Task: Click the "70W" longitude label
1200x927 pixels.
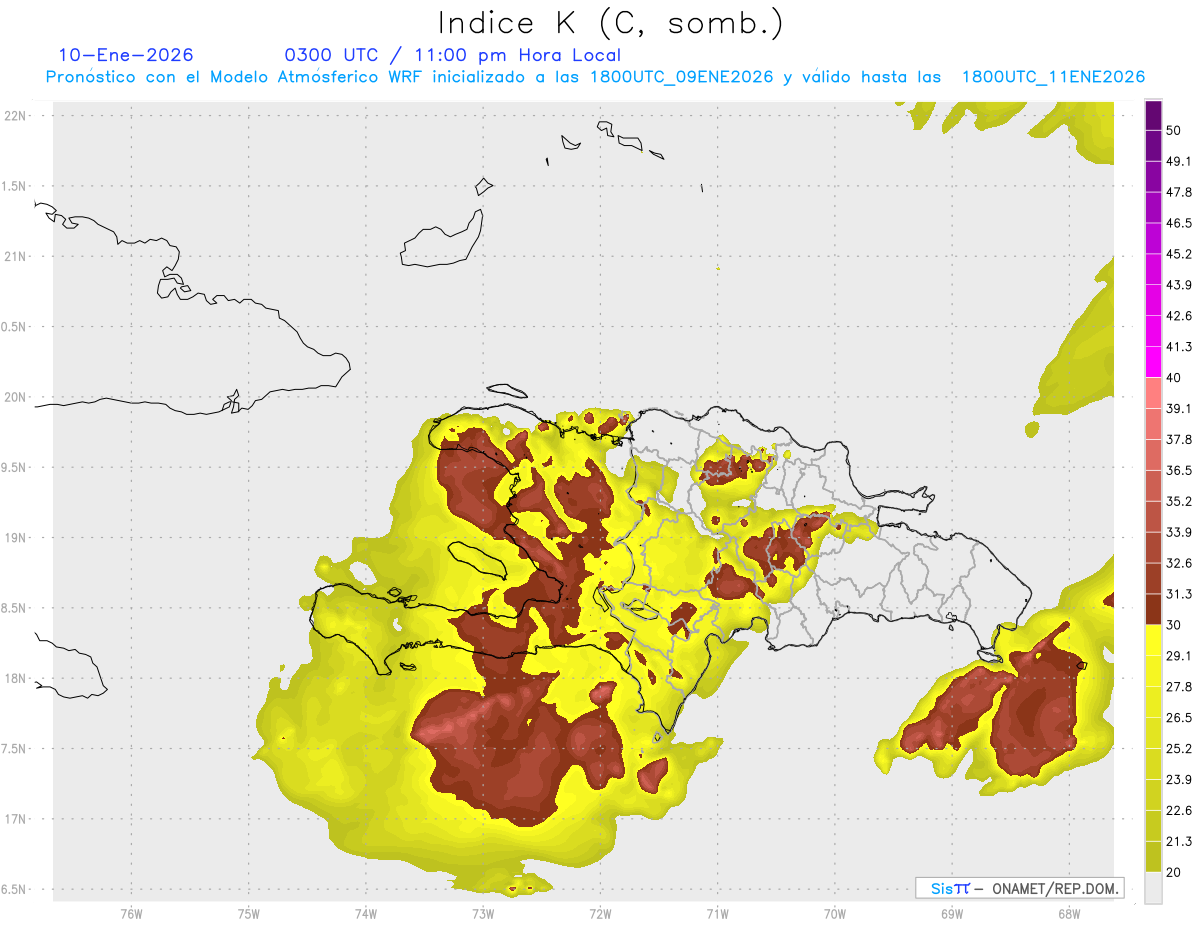Action: point(834,914)
